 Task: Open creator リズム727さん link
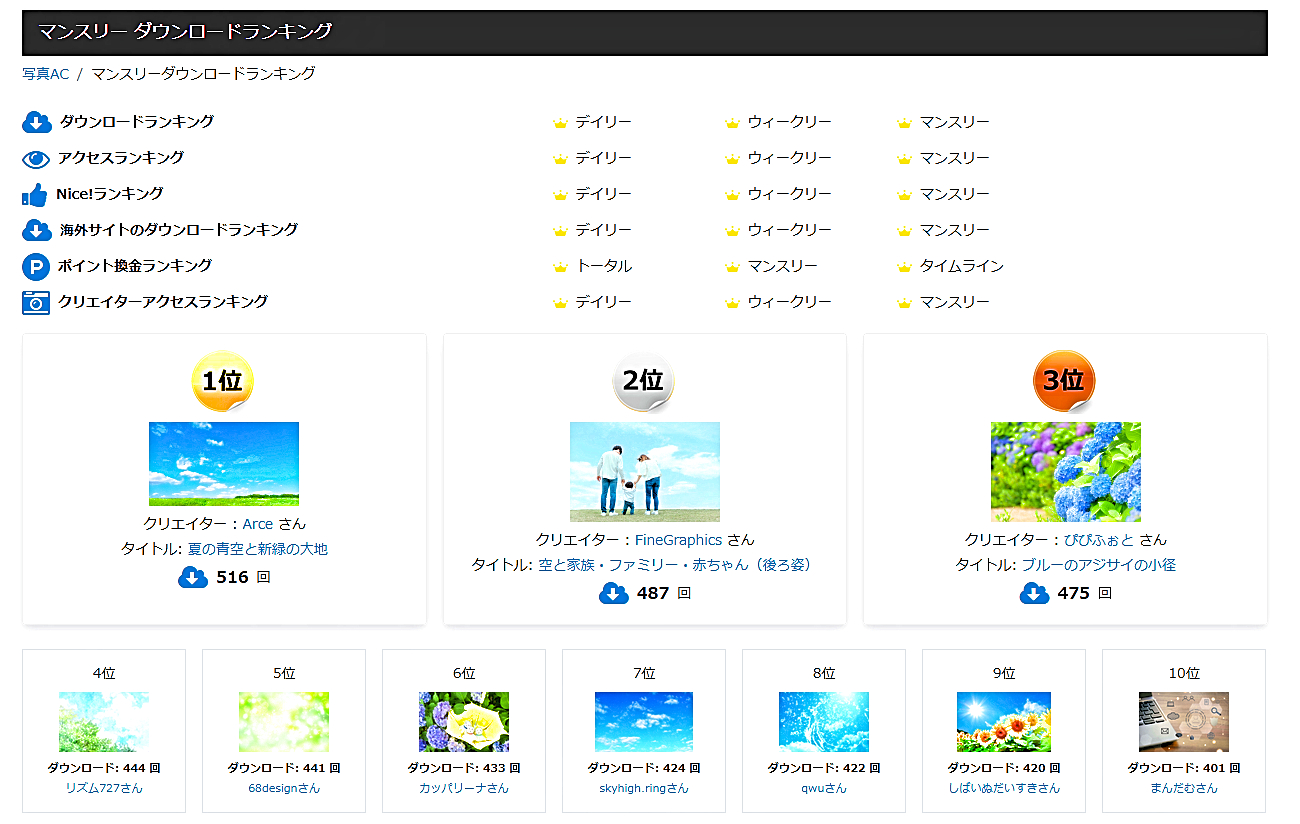(104, 788)
